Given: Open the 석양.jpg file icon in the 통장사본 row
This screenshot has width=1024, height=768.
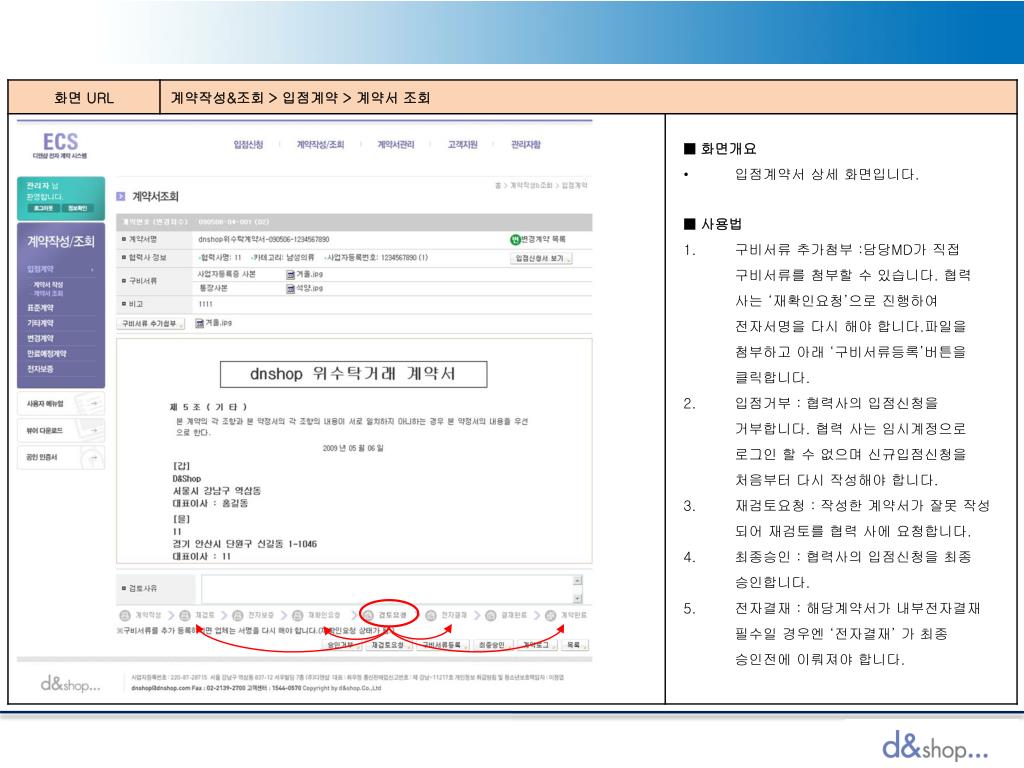Looking at the screenshot, I should point(290,289).
